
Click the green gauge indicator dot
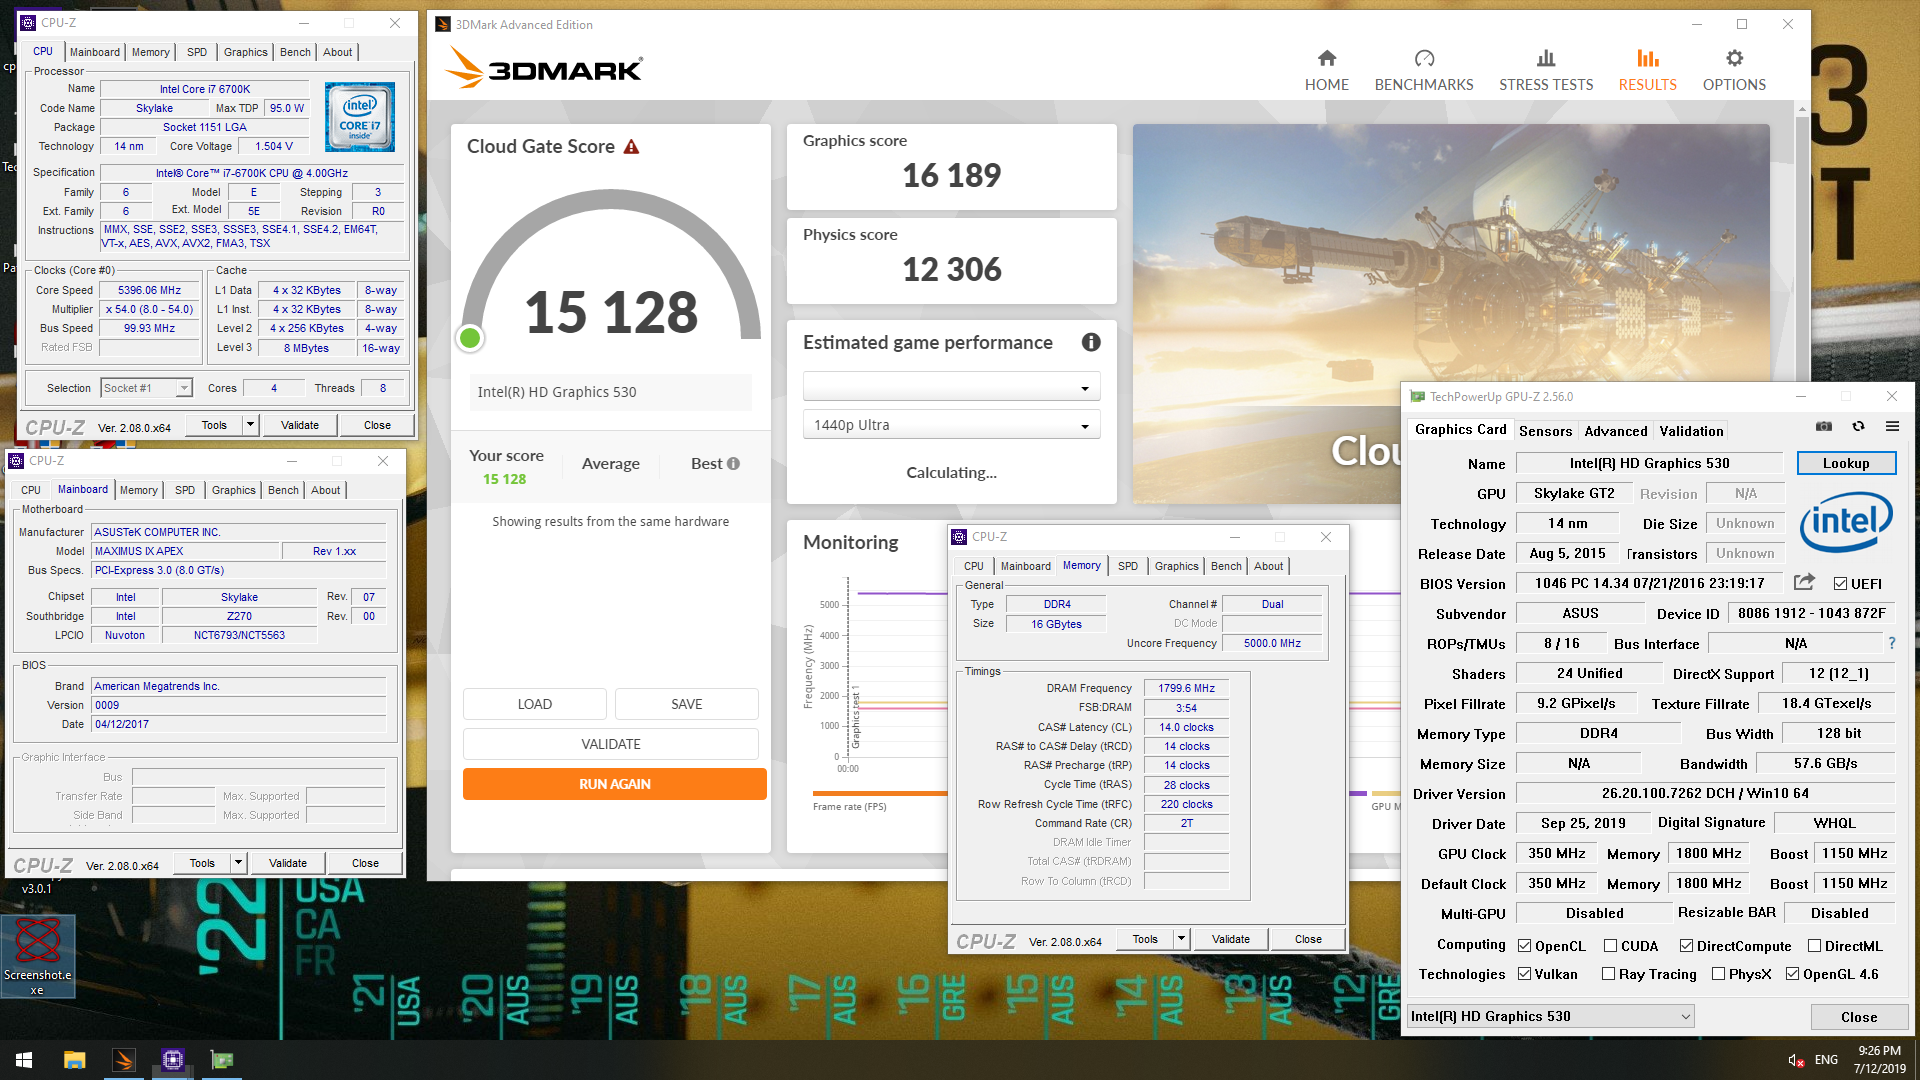coord(469,338)
